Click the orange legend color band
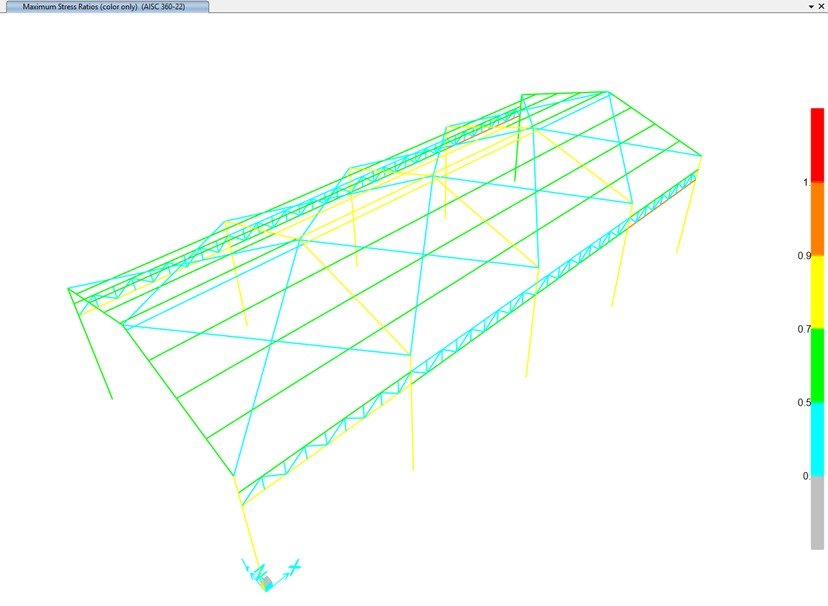Viewport: 828px width, 606px height. 817,218
